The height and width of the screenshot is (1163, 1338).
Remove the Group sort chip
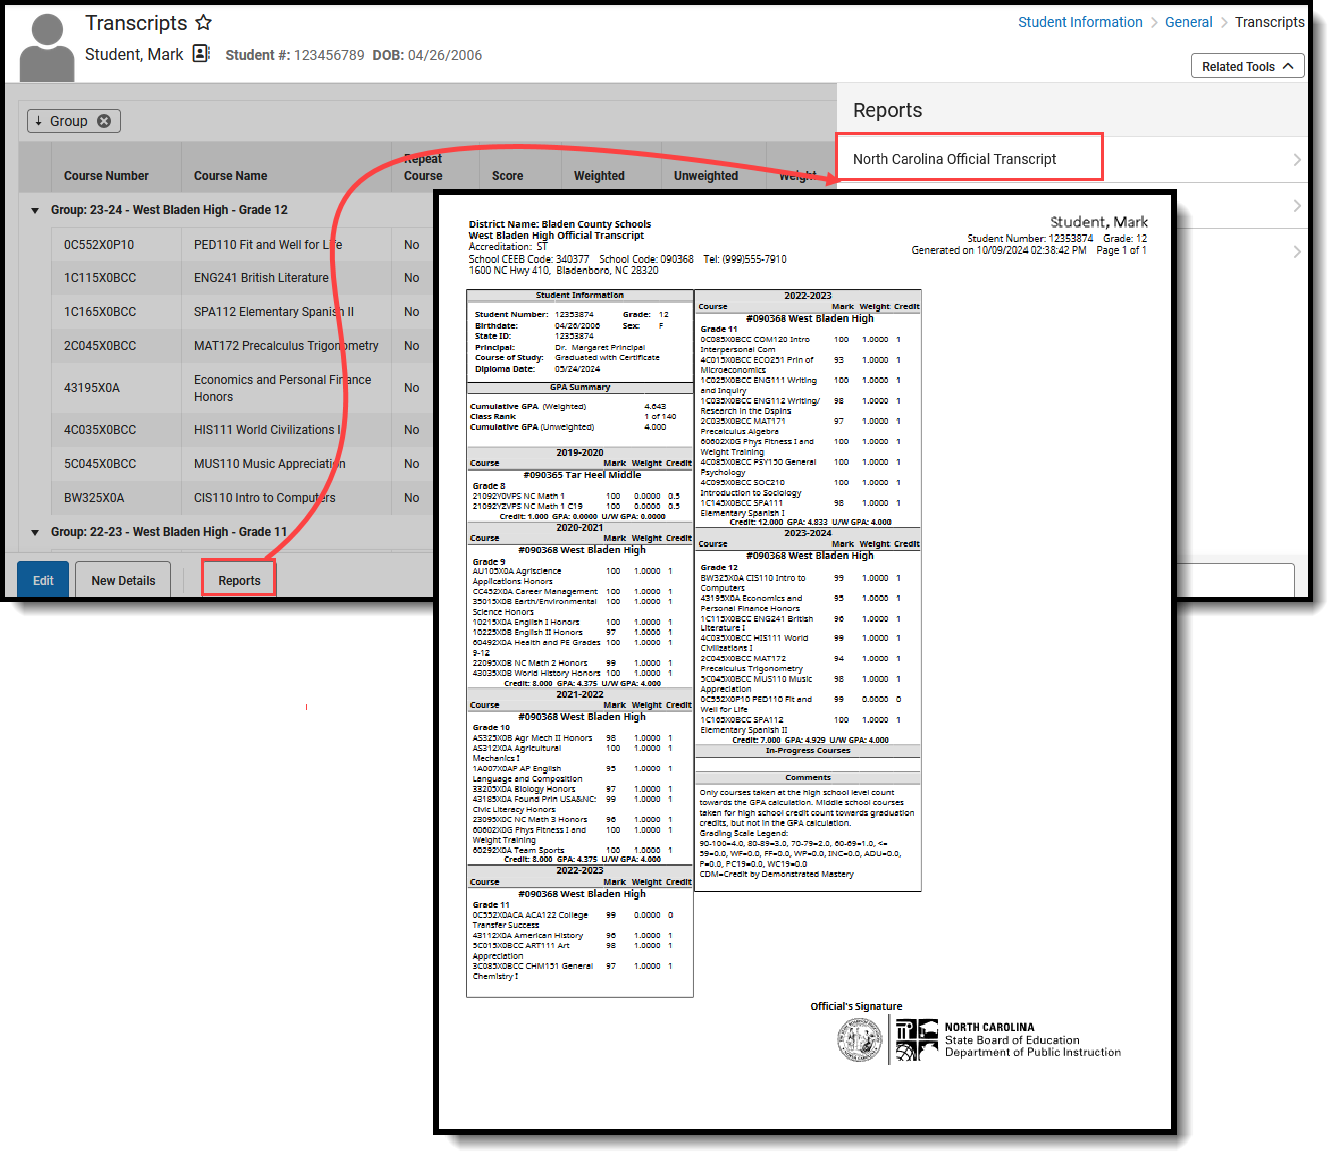[x=104, y=121]
